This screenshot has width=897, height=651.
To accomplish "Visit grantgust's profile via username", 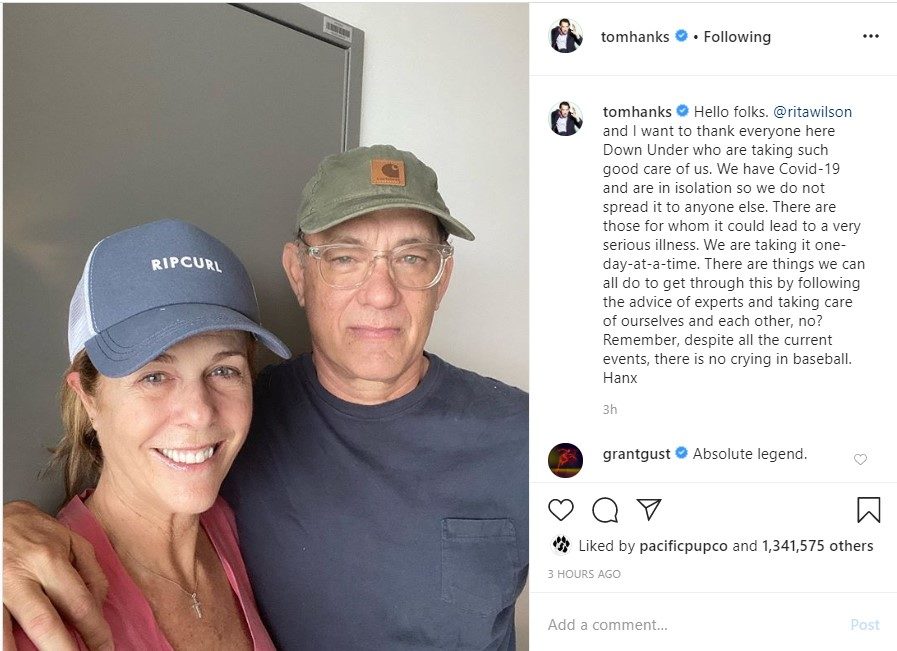I will pos(636,454).
